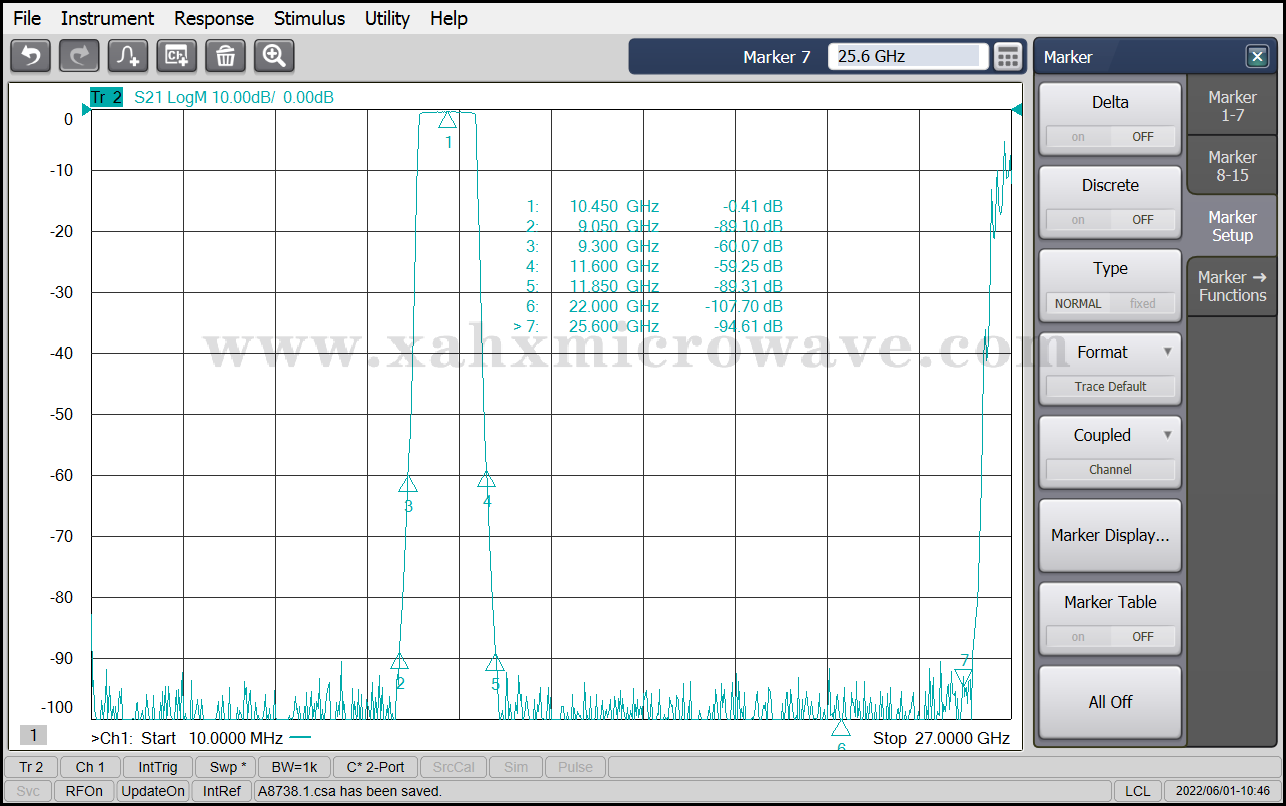Select marker 5 triangle near -90 dB
Viewport: 1286px width, 806px height.
(x=495, y=663)
